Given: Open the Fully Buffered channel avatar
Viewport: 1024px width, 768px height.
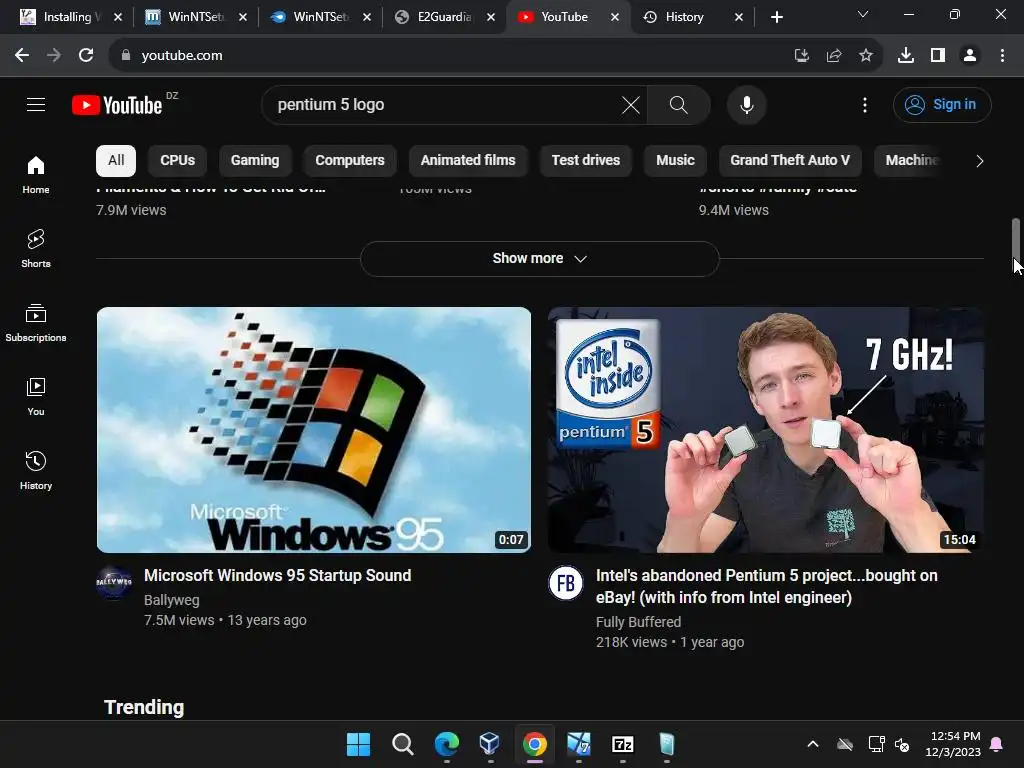Looking at the screenshot, I should click(566, 583).
